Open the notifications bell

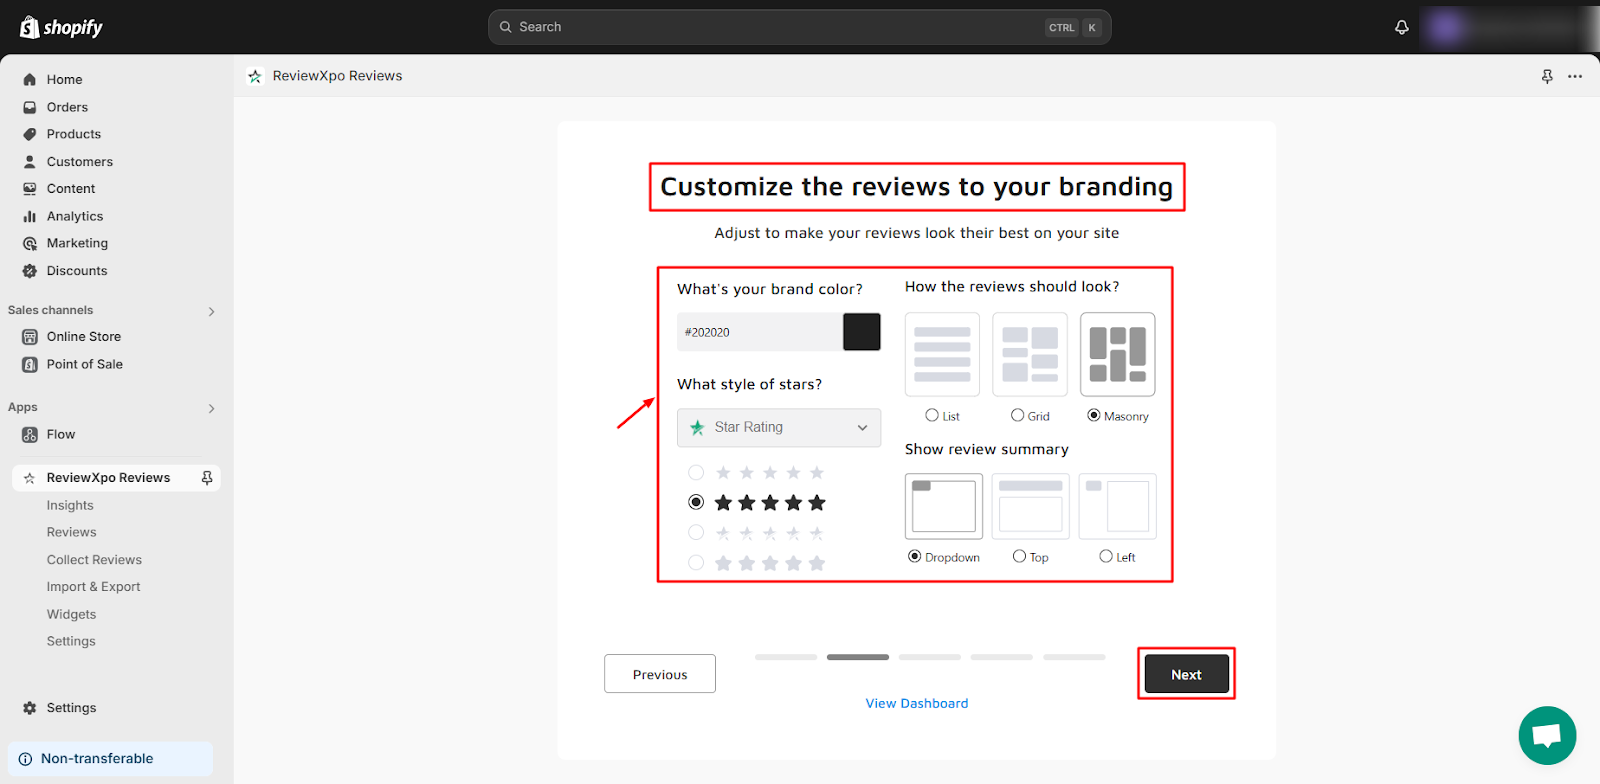1402,27
